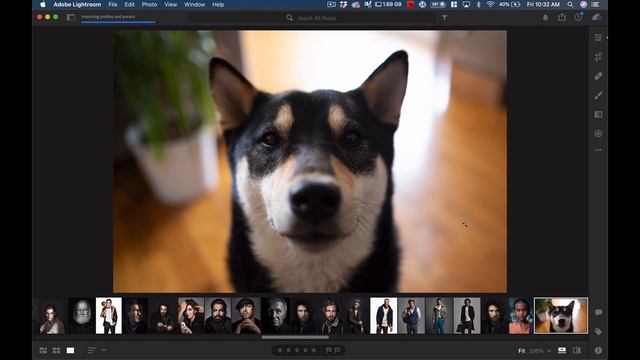Open the File menu
The image size is (640, 360).
coord(113,4)
